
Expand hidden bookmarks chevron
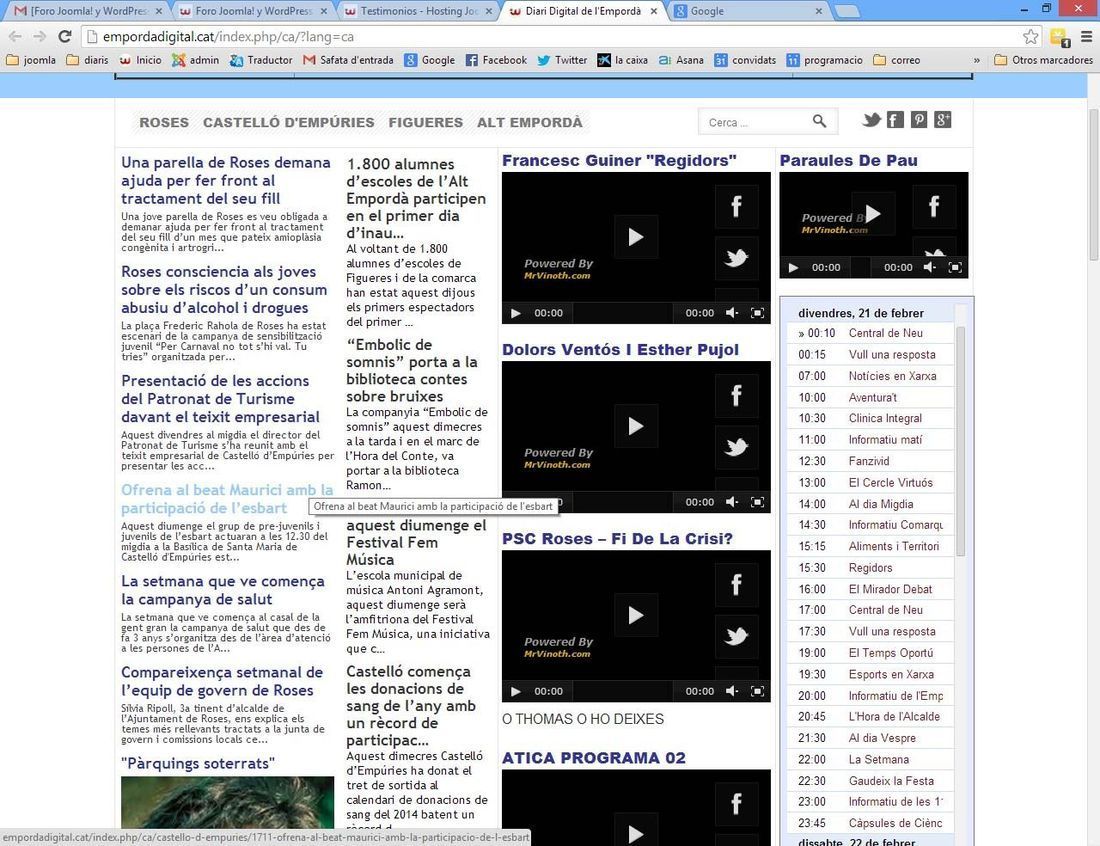[977, 60]
